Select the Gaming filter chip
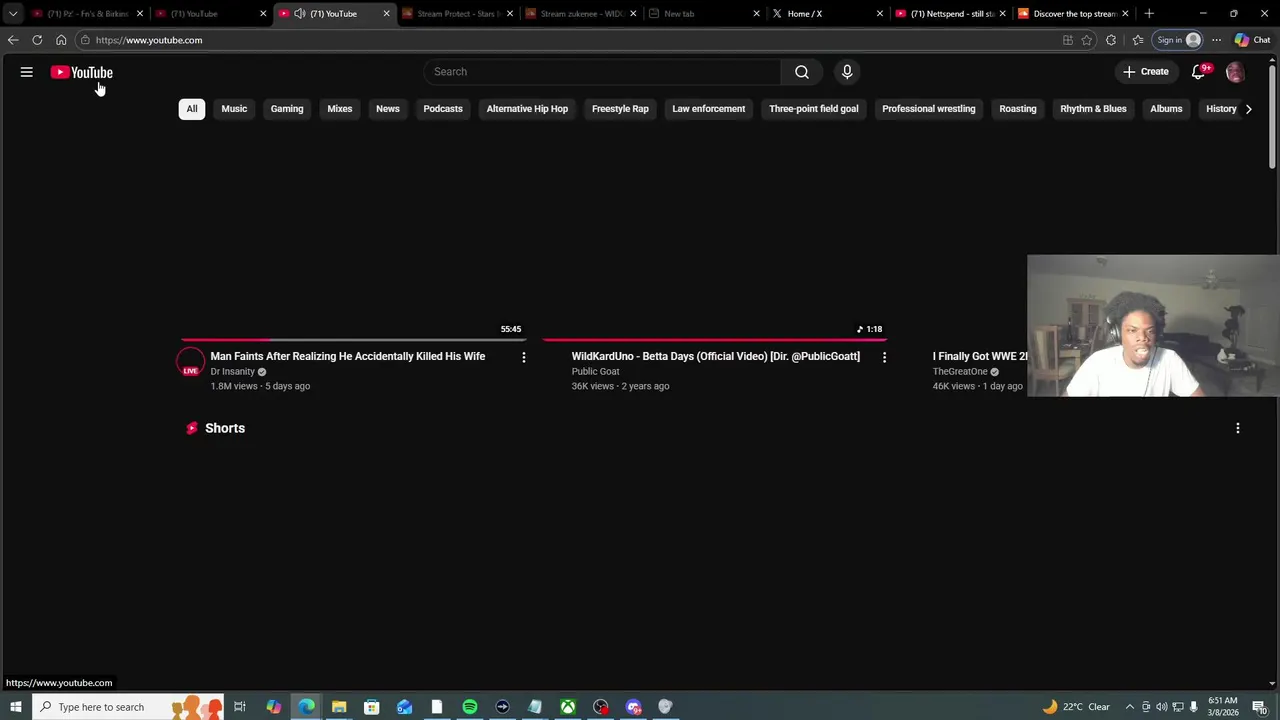Image resolution: width=1280 pixels, height=720 pixels. (x=287, y=109)
